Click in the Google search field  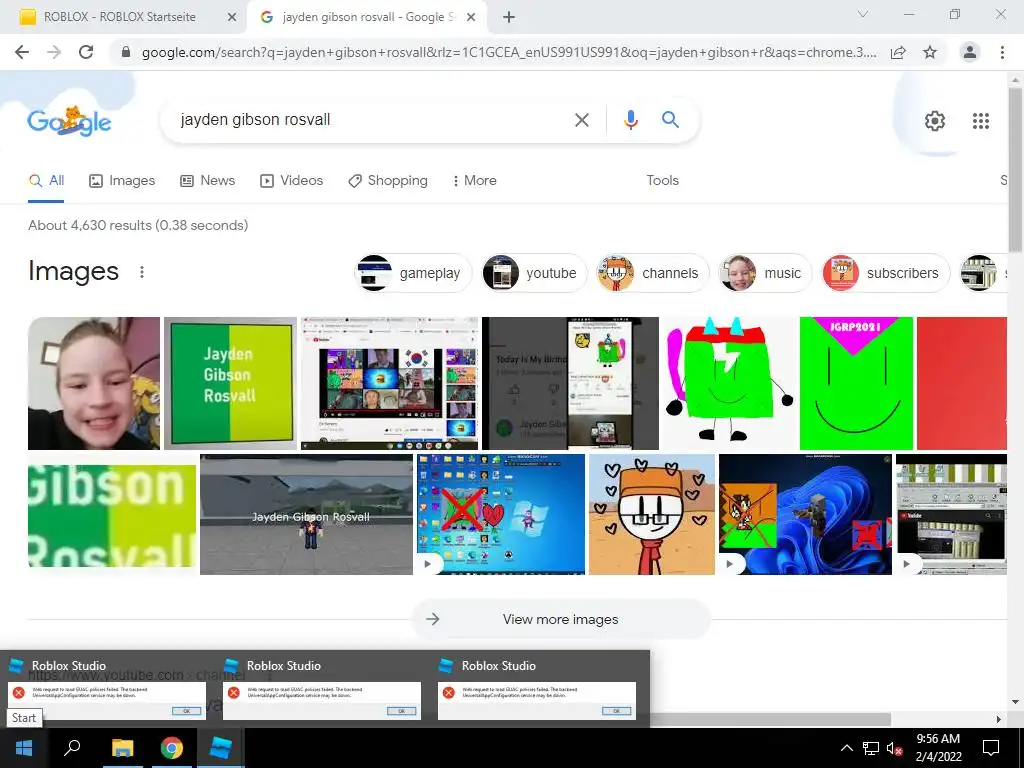[x=372, y=120]
